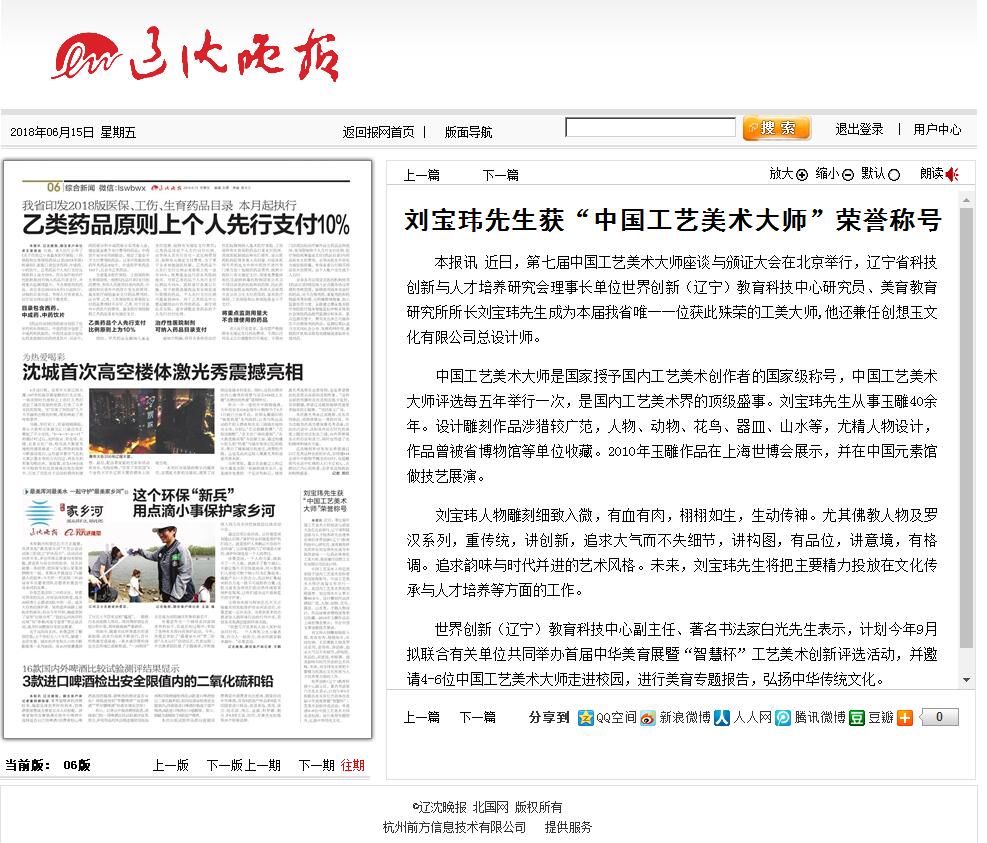This screenshot has height=843, width=987.
Task: Click the date text 2018年06月15日 星期五
Action: pos(73,132)
